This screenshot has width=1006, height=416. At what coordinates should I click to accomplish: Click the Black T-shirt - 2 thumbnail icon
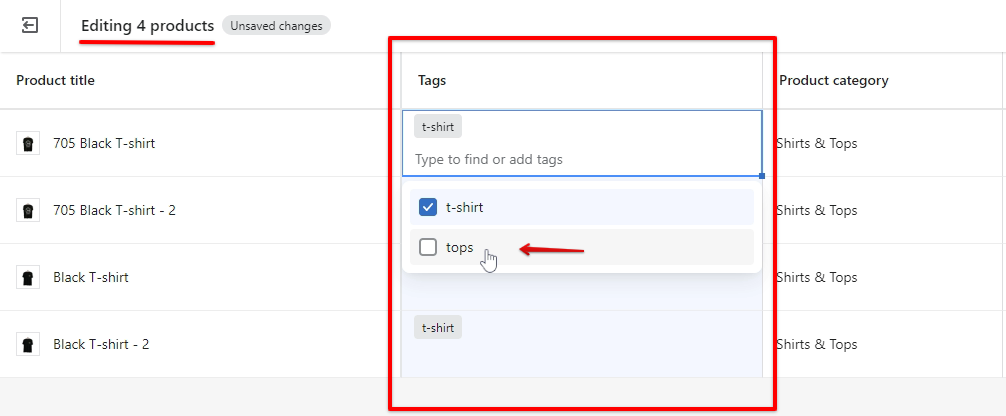point(28,344)
